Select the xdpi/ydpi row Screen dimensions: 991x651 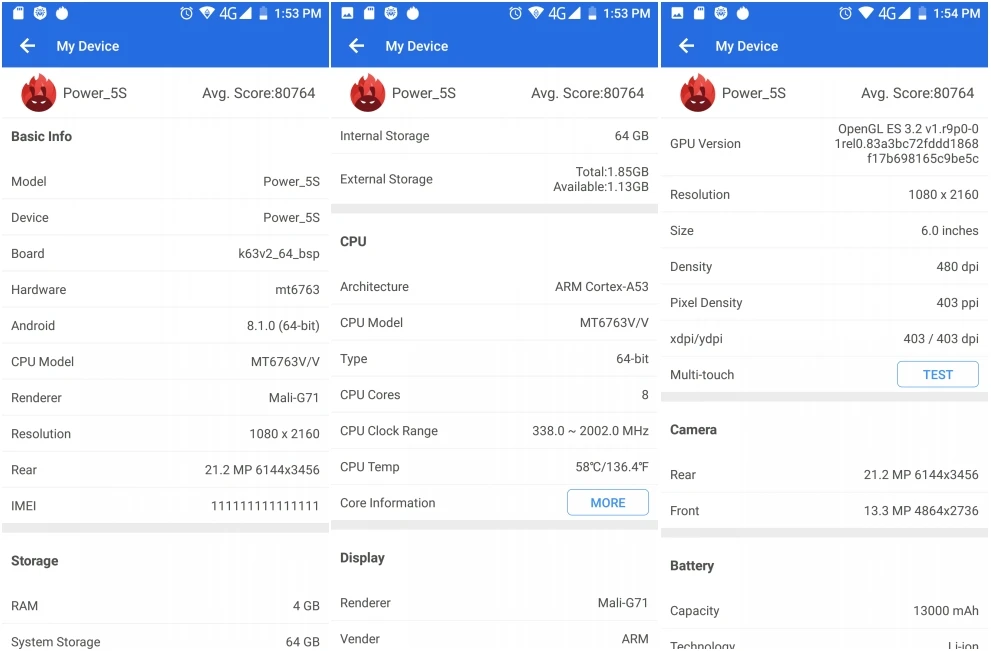pyautogui.click(x=824, y=339)
